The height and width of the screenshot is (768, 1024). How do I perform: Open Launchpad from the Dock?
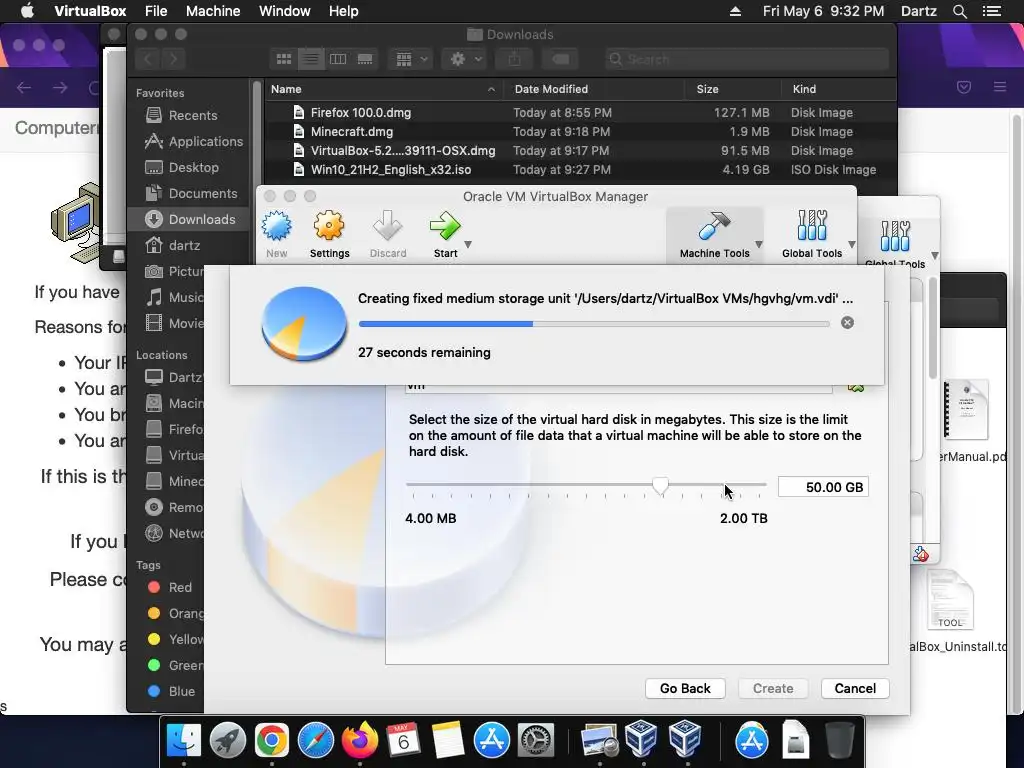227,740
